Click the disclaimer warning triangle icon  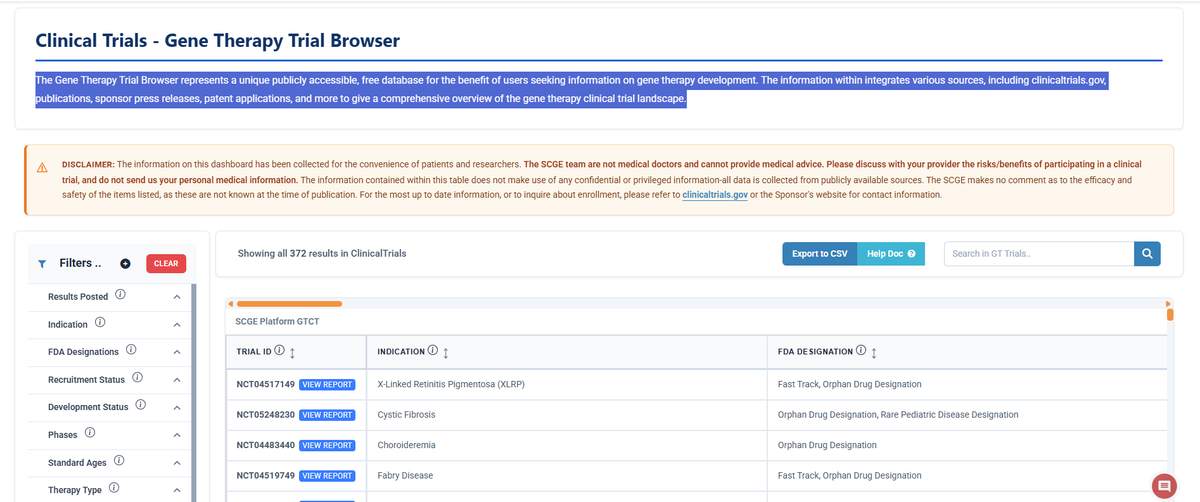click(42, 167)
